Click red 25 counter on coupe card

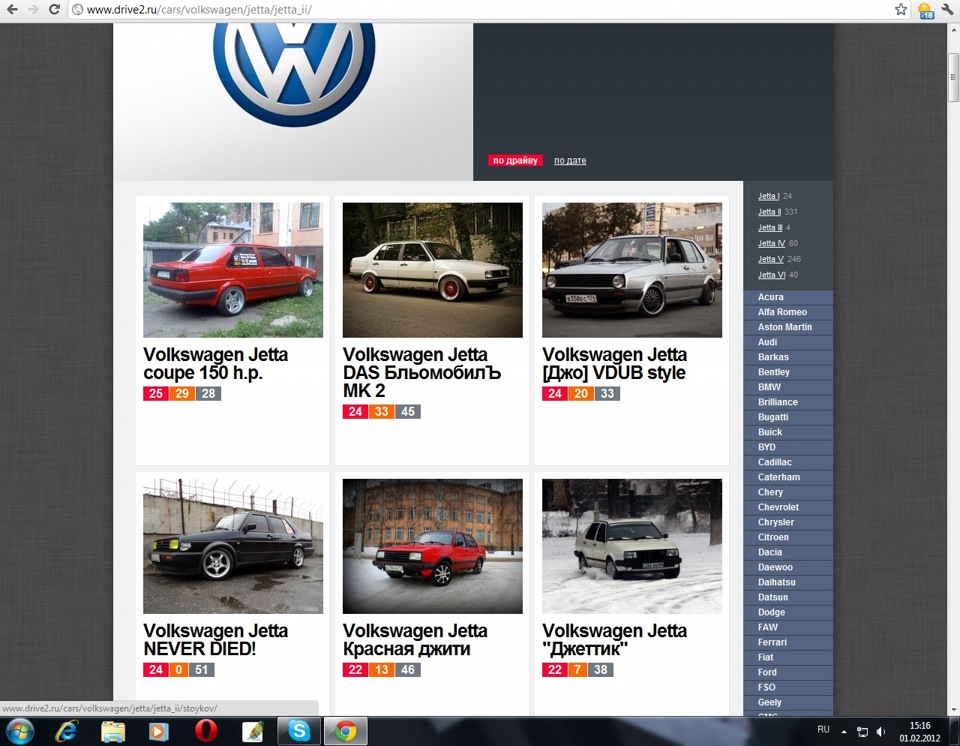[x=156, y=393]
